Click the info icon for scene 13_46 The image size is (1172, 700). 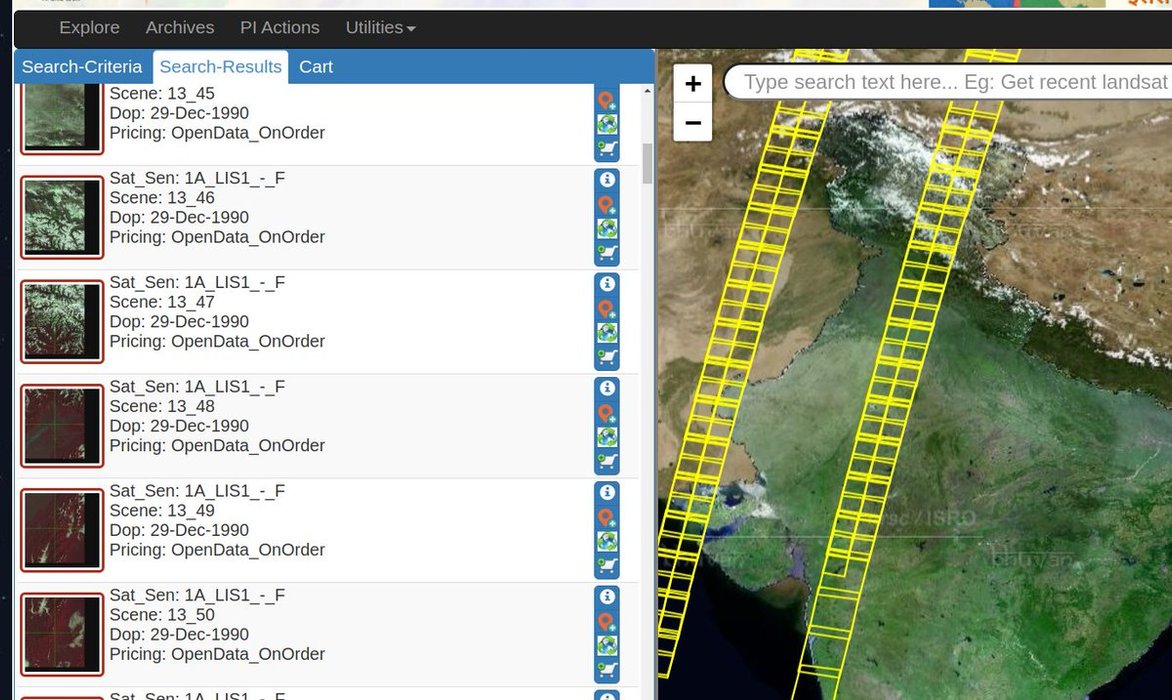(x=606, y=180)
